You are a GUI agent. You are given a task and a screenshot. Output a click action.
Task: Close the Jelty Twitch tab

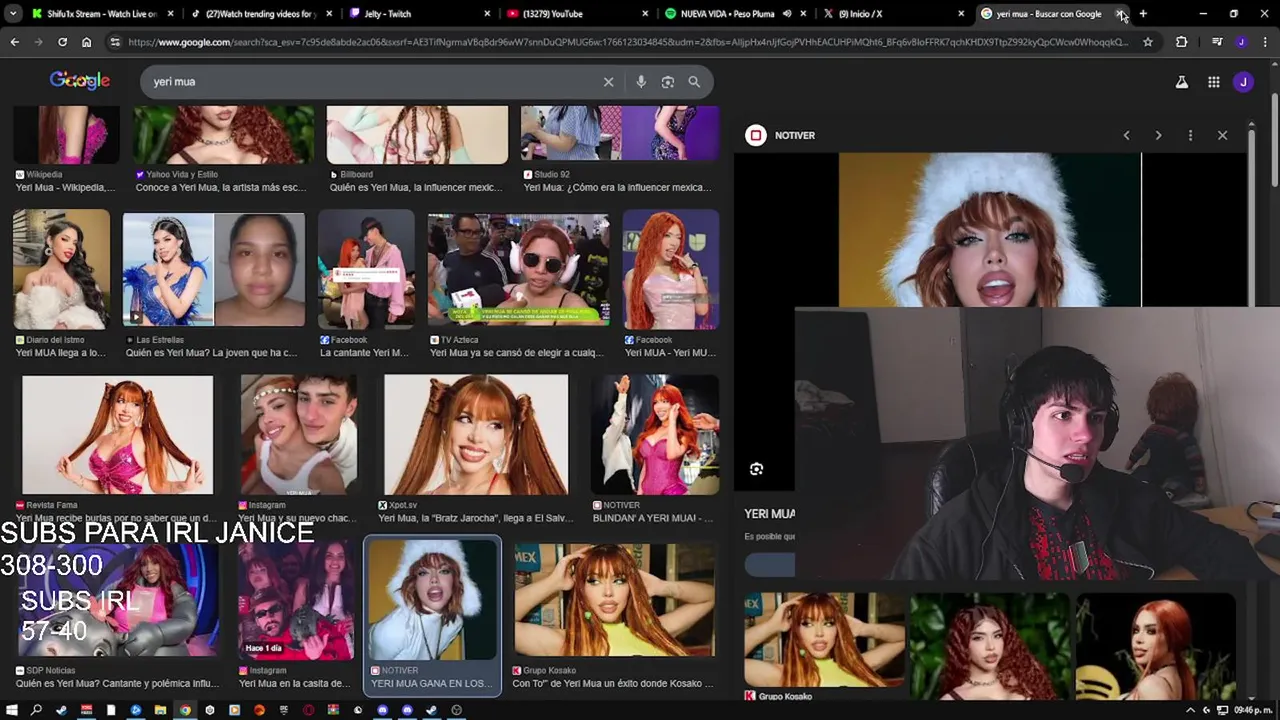point(487,14)
